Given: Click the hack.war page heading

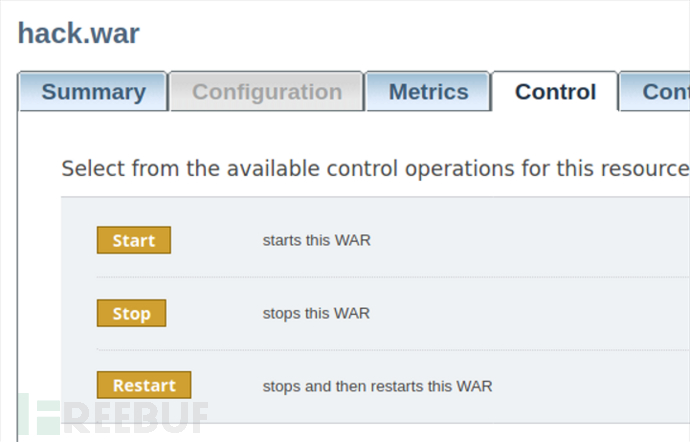Looking at the screenshot, I should tap(79, 34).
